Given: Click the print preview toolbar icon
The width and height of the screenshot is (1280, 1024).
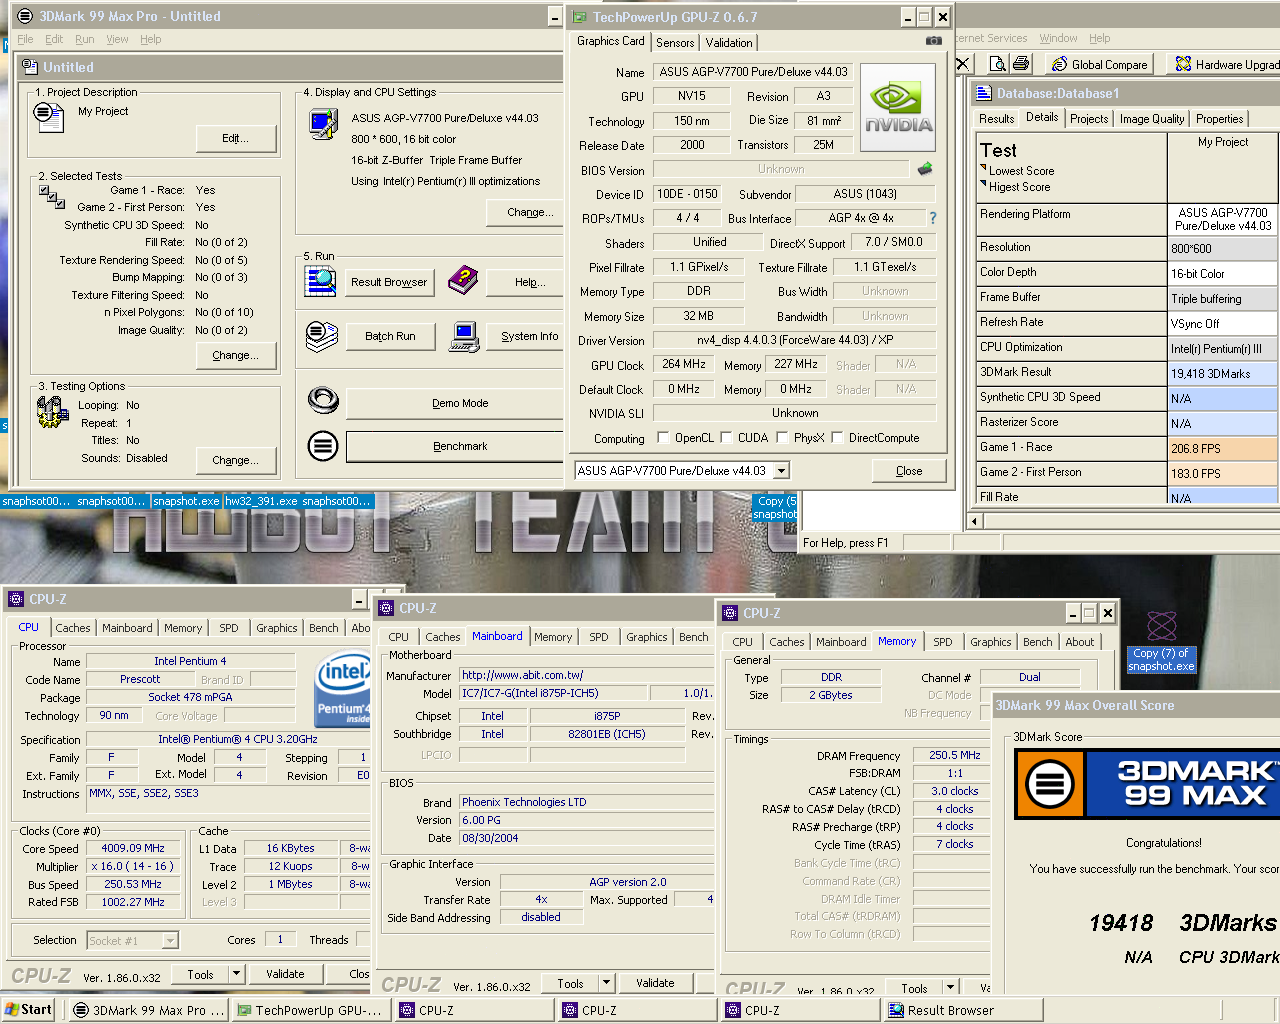Looking at the screenshot, I should click(x=997, y=64).
